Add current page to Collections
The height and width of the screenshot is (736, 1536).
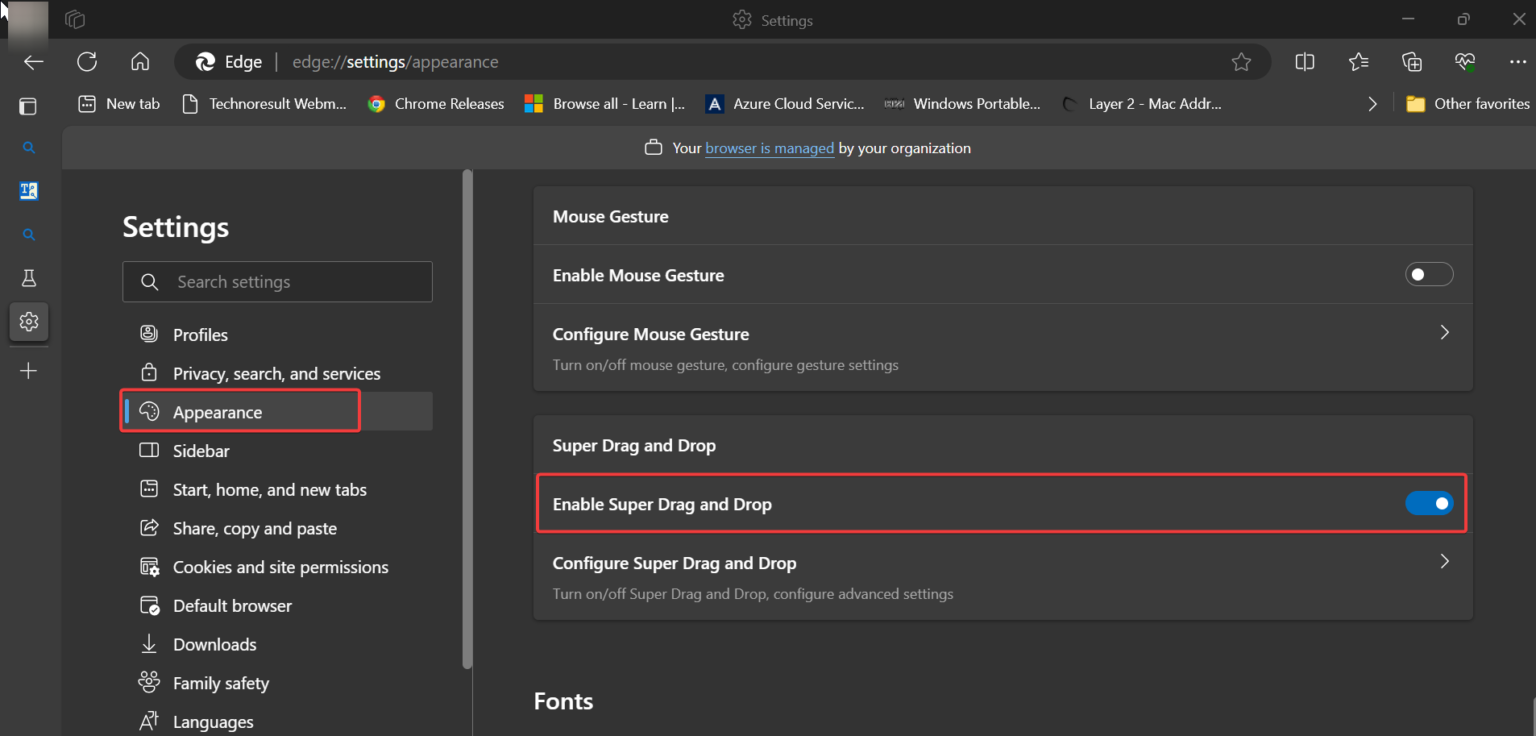click(x=1411, y=61)
